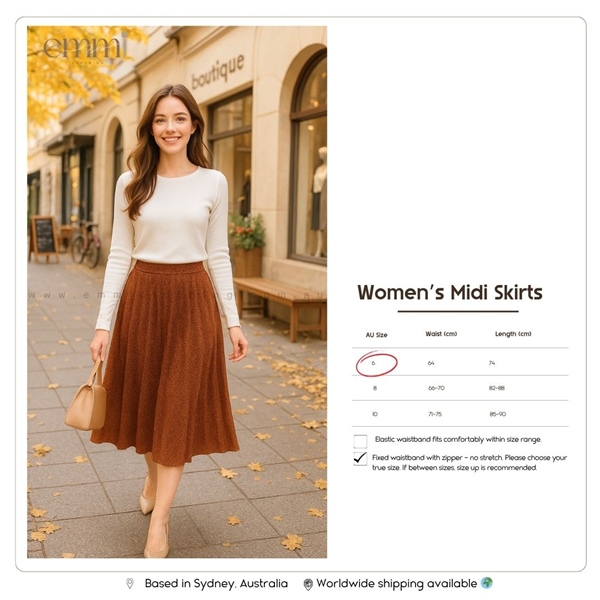Viewport: 600px width, 600px height.
Task: Tick the Elastic waistband checkbox
Action: click(x=360, y=441)
